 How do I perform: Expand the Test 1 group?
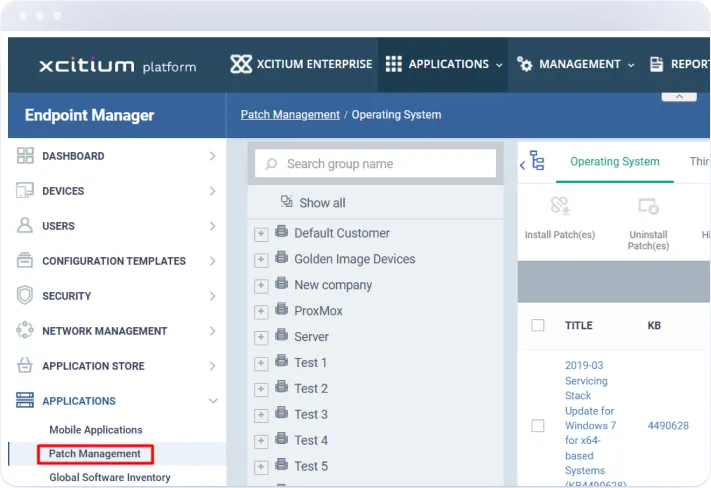click(x=261, y=363)
